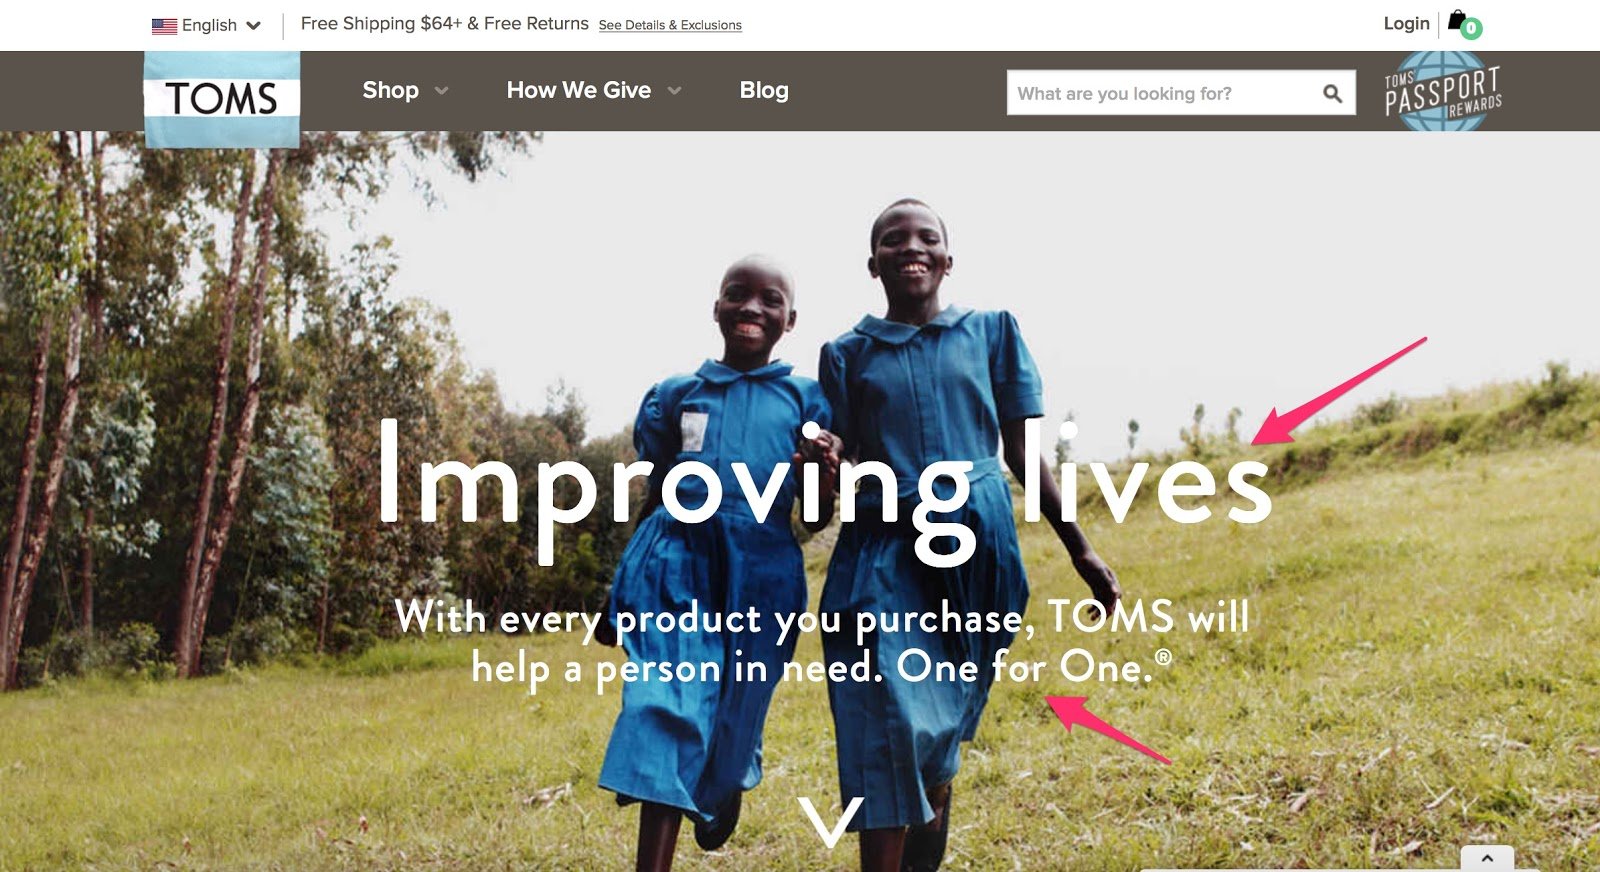1600x872 pixels.
Task: Expand the Shop menu chevron
Action: [441, 91]
